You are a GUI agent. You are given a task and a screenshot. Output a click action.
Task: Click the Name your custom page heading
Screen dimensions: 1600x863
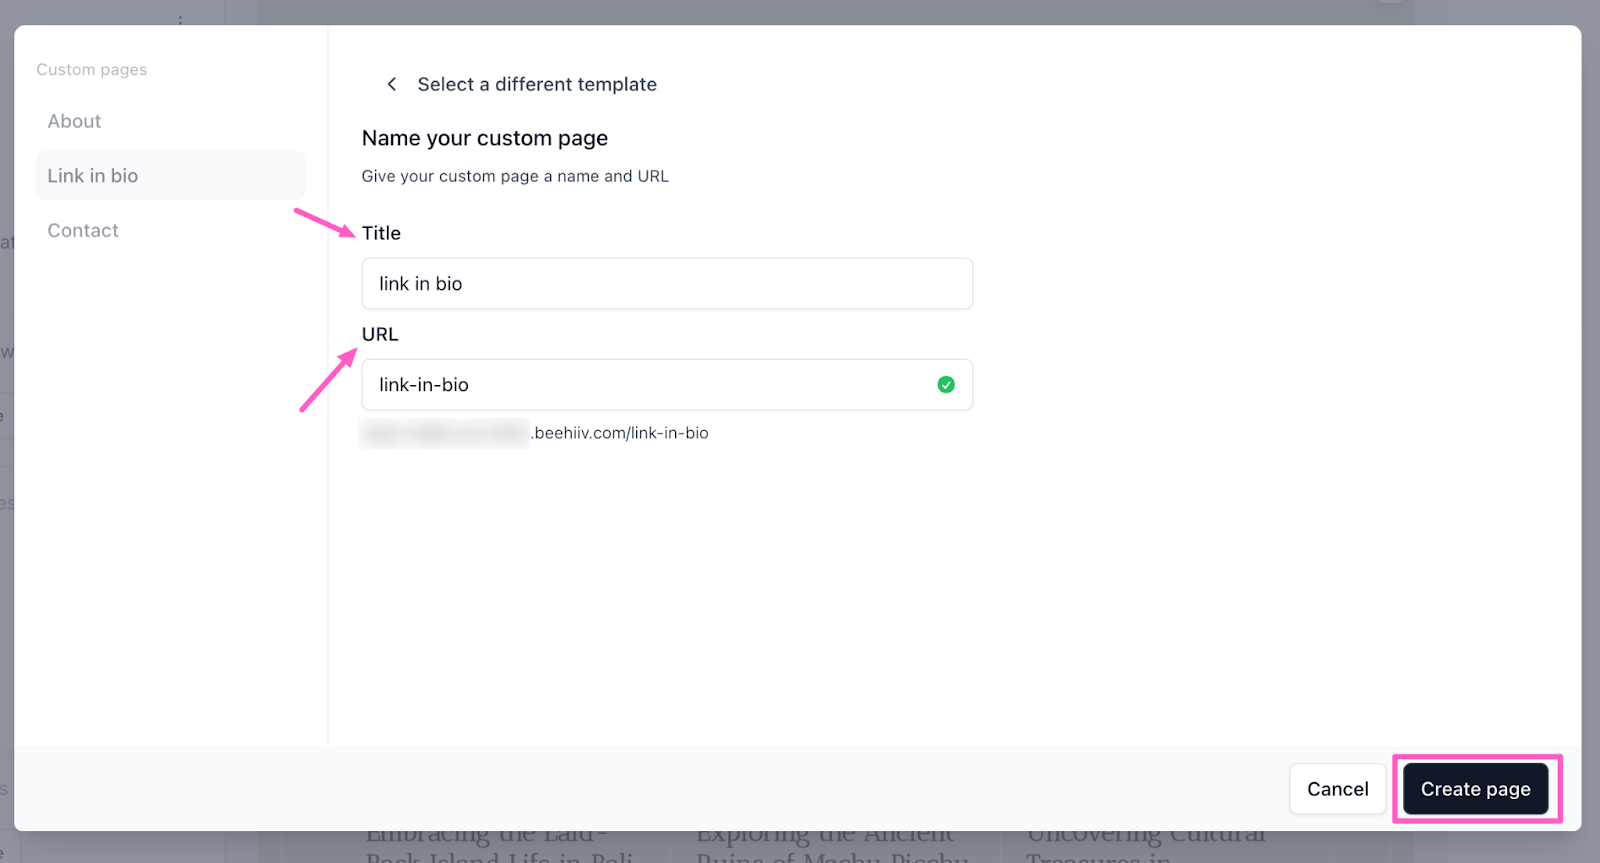485,138
